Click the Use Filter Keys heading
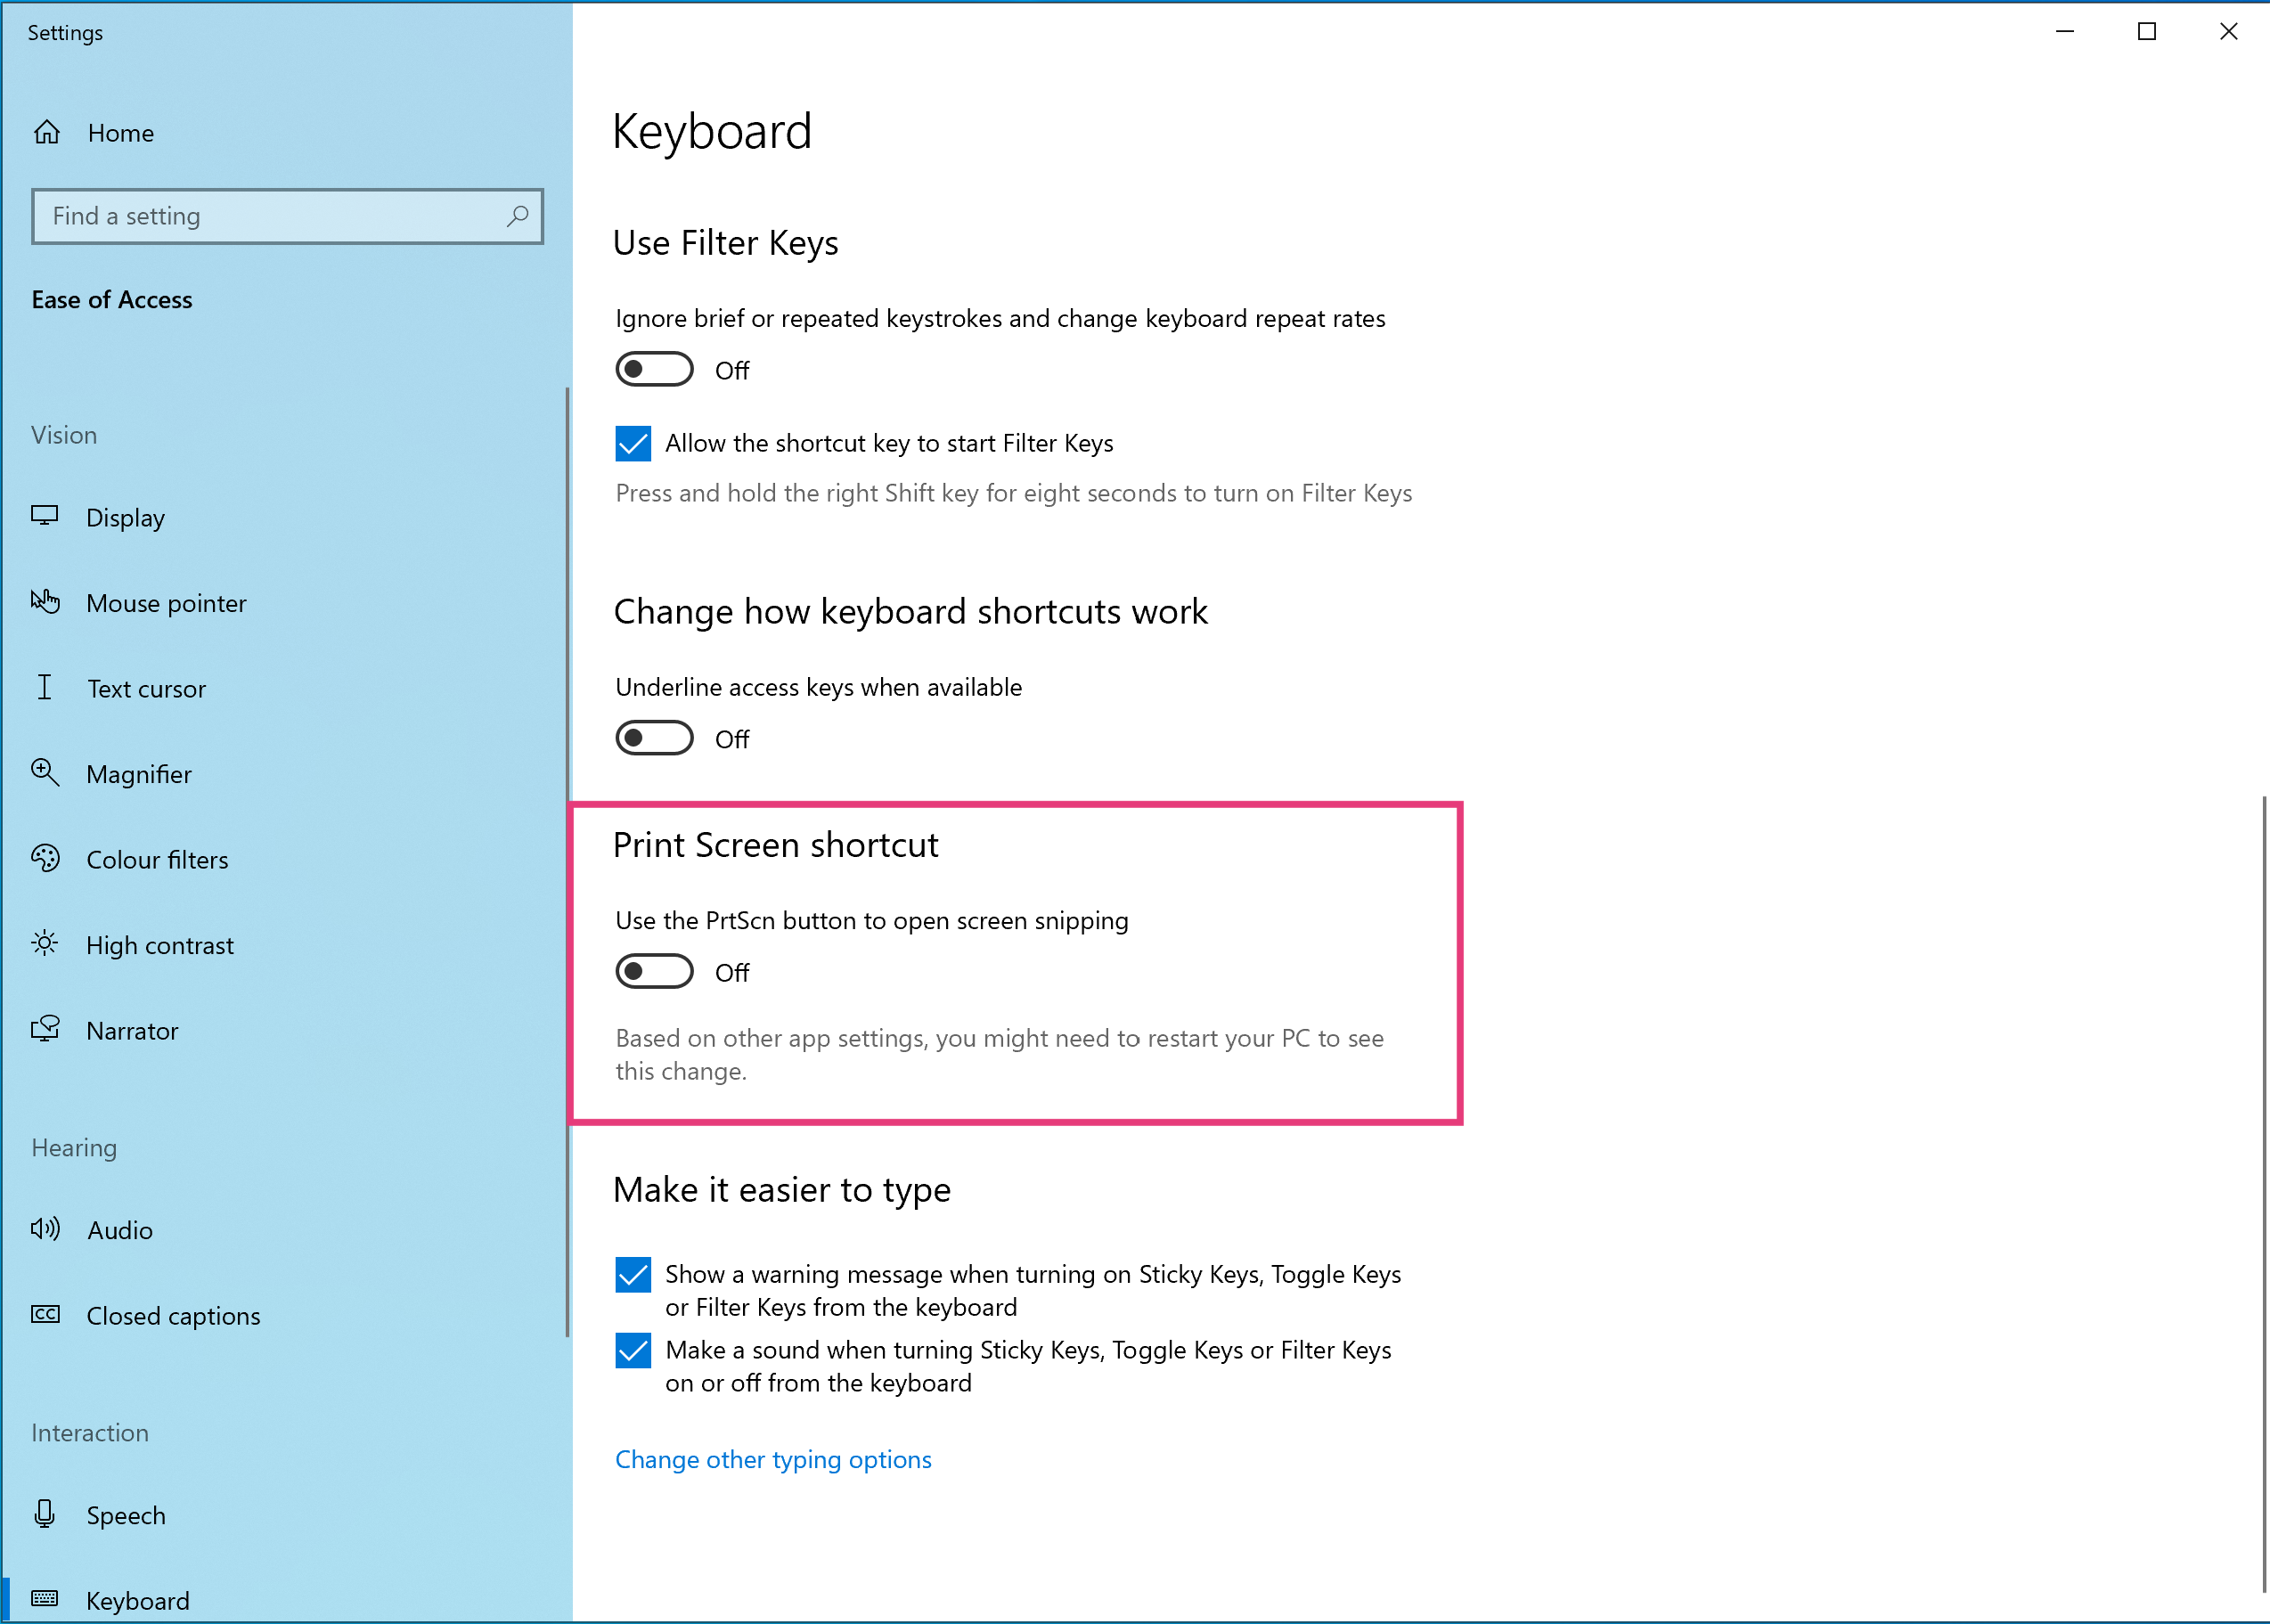 (725, 243)
